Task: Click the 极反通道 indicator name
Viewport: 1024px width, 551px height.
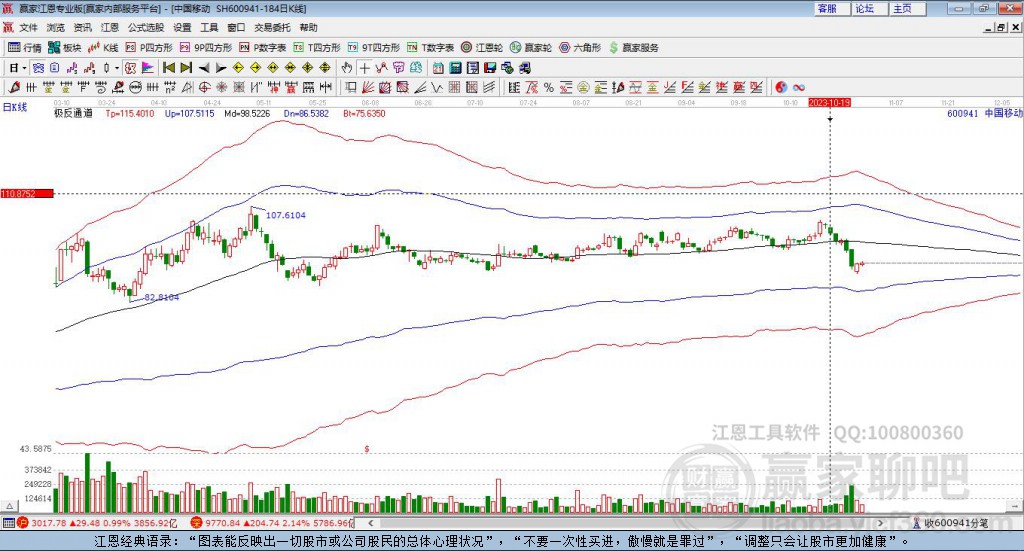Action: (73, 113)
